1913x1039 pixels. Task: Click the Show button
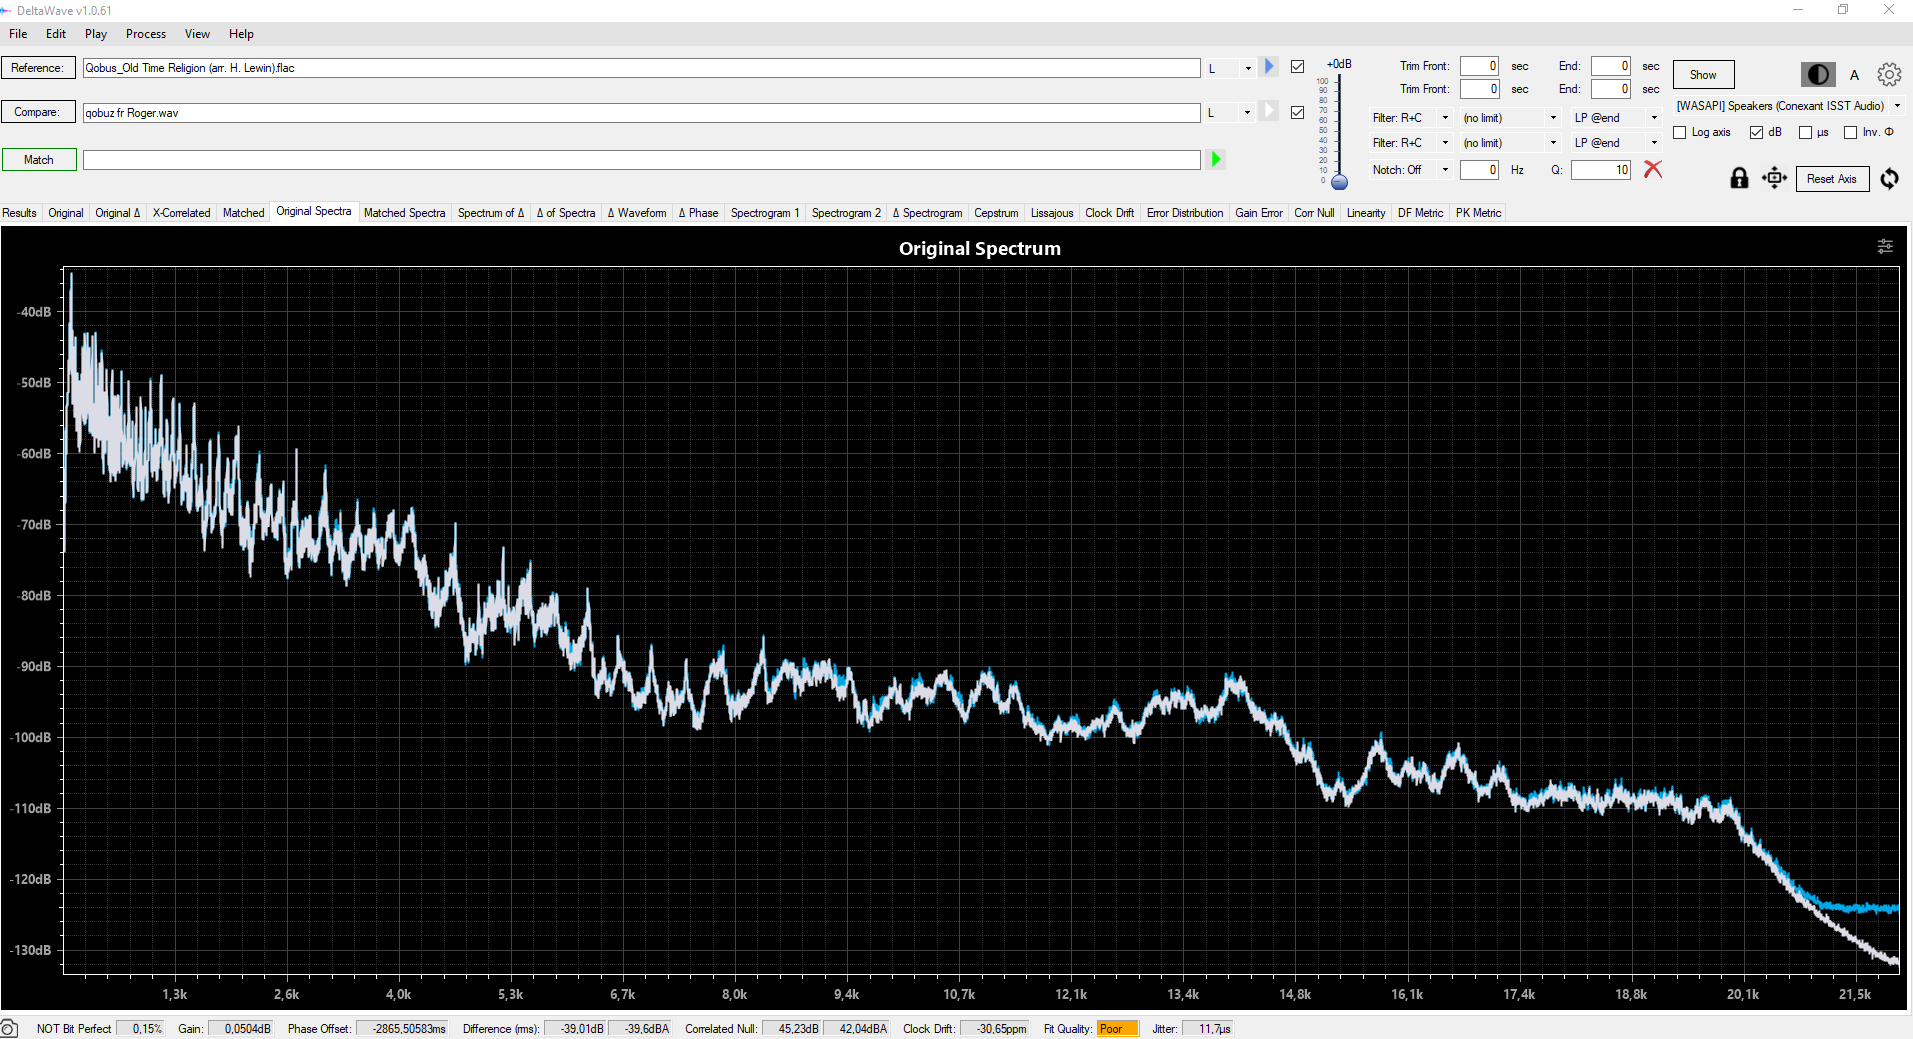pos(1703,75)
